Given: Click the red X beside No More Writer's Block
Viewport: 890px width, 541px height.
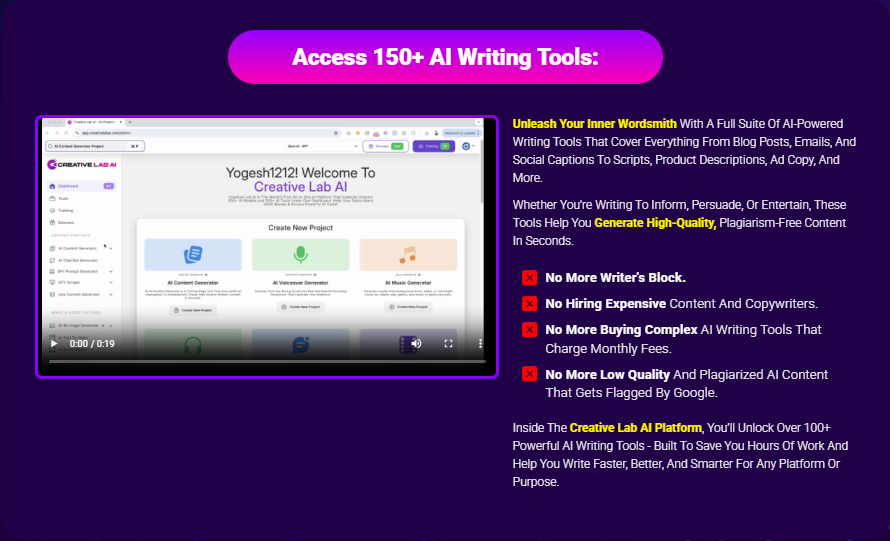Looking at the screenshot, I should [530, 278].
